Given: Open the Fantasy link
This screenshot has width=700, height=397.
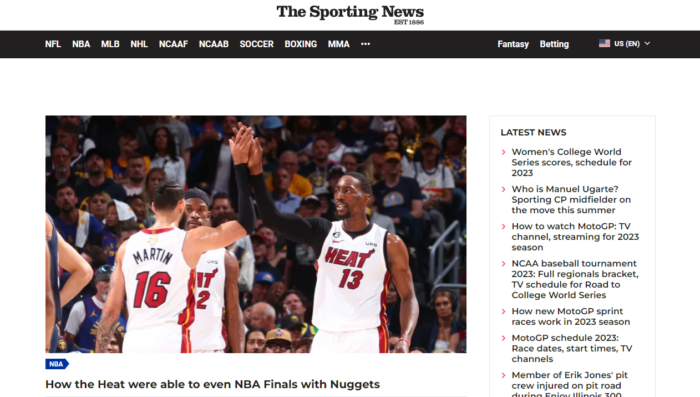Looking at the screenshot, I should click(513, 44).
